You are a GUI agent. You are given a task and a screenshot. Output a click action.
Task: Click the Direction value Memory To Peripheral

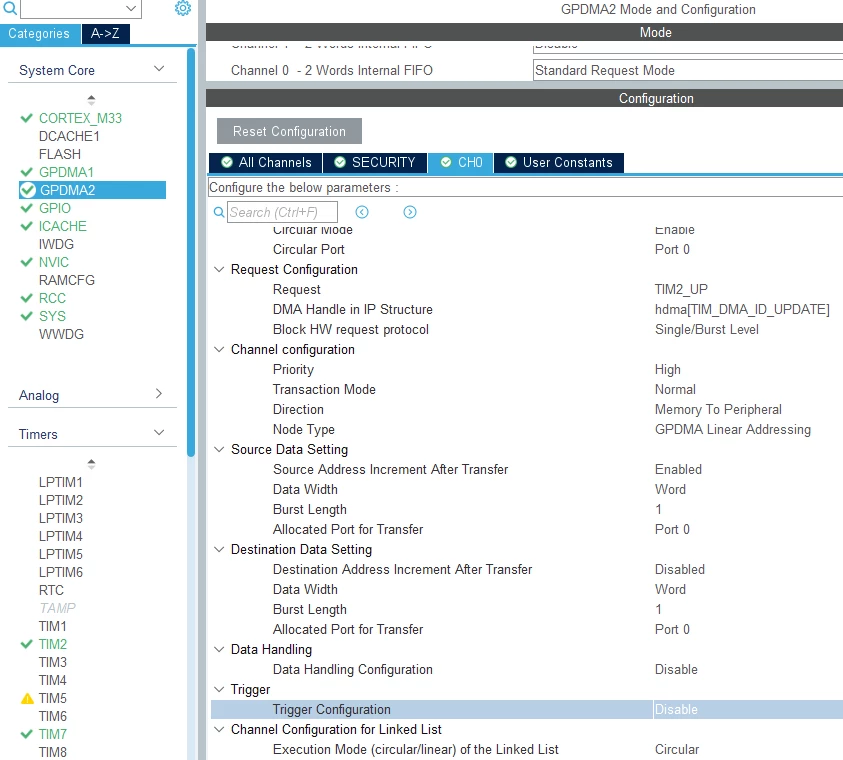718,410
